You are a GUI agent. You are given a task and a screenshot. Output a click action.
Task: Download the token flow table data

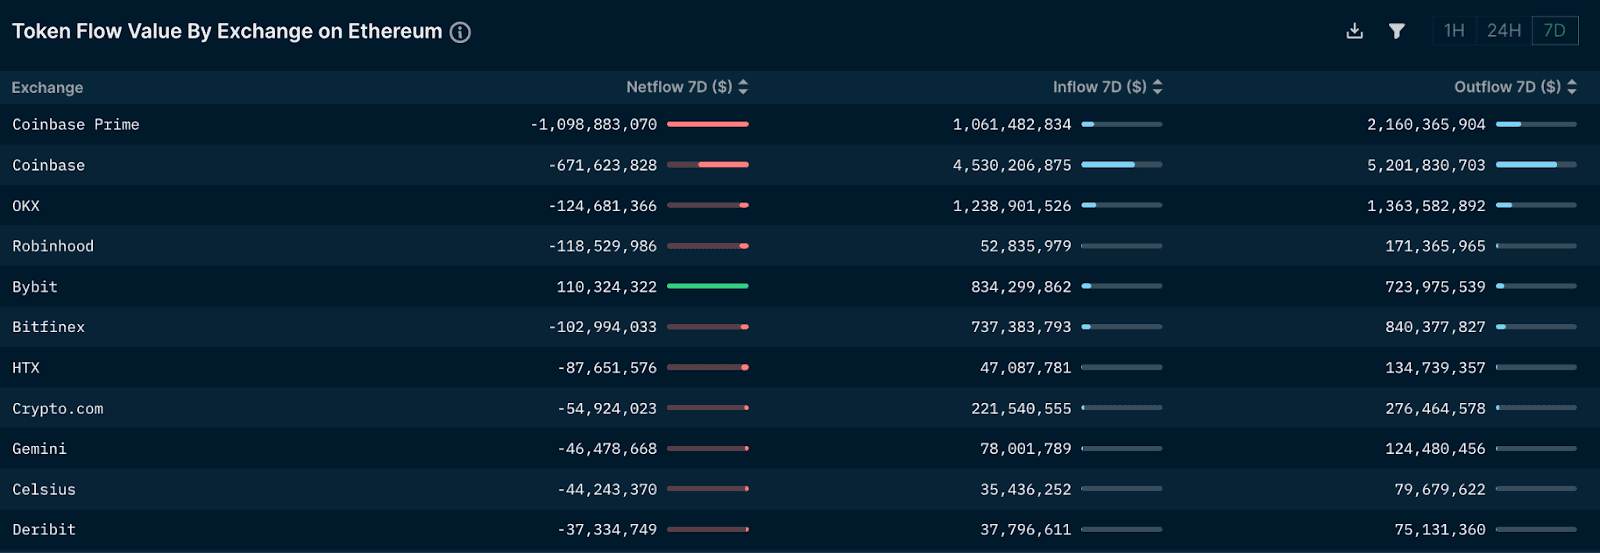pos(1354,31)
